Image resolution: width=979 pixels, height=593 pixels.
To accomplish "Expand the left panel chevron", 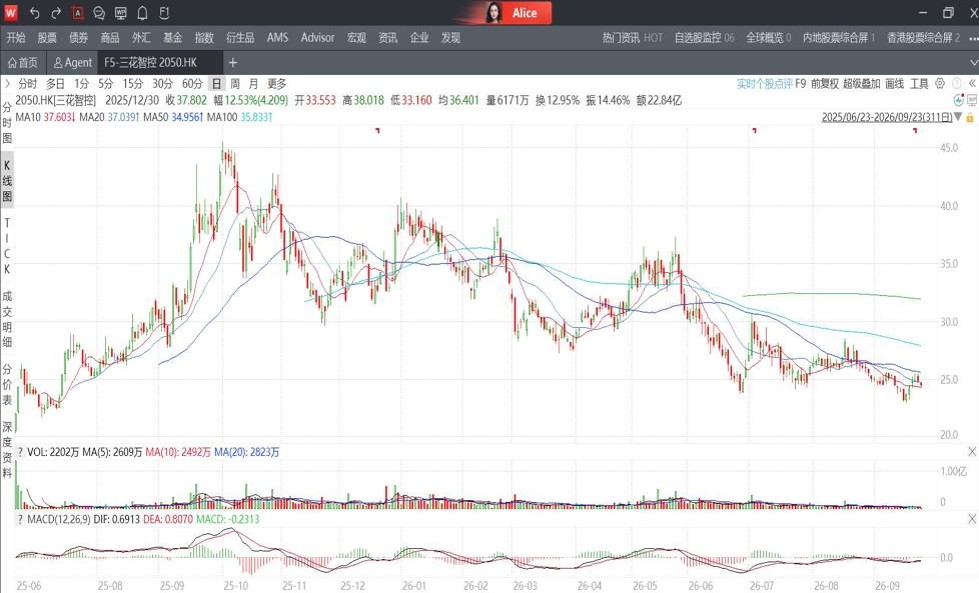I will [7, 84].
